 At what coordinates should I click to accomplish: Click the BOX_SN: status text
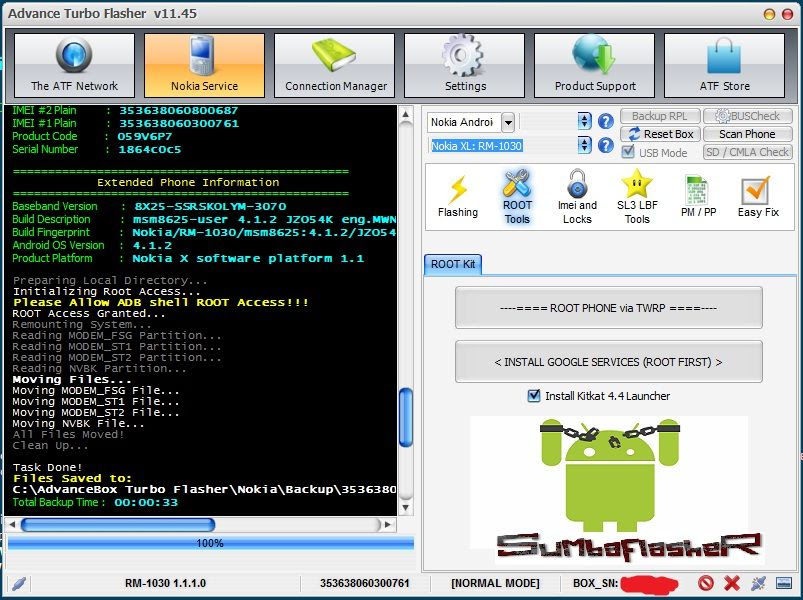pyautogui.click(x=596, y=583)
